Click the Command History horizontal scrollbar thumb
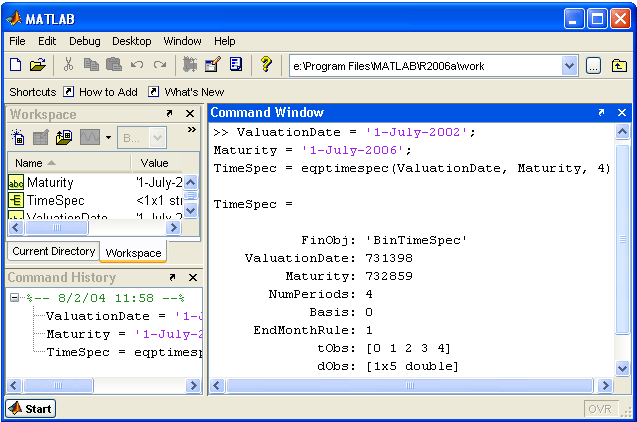 (x=58, y=385)
